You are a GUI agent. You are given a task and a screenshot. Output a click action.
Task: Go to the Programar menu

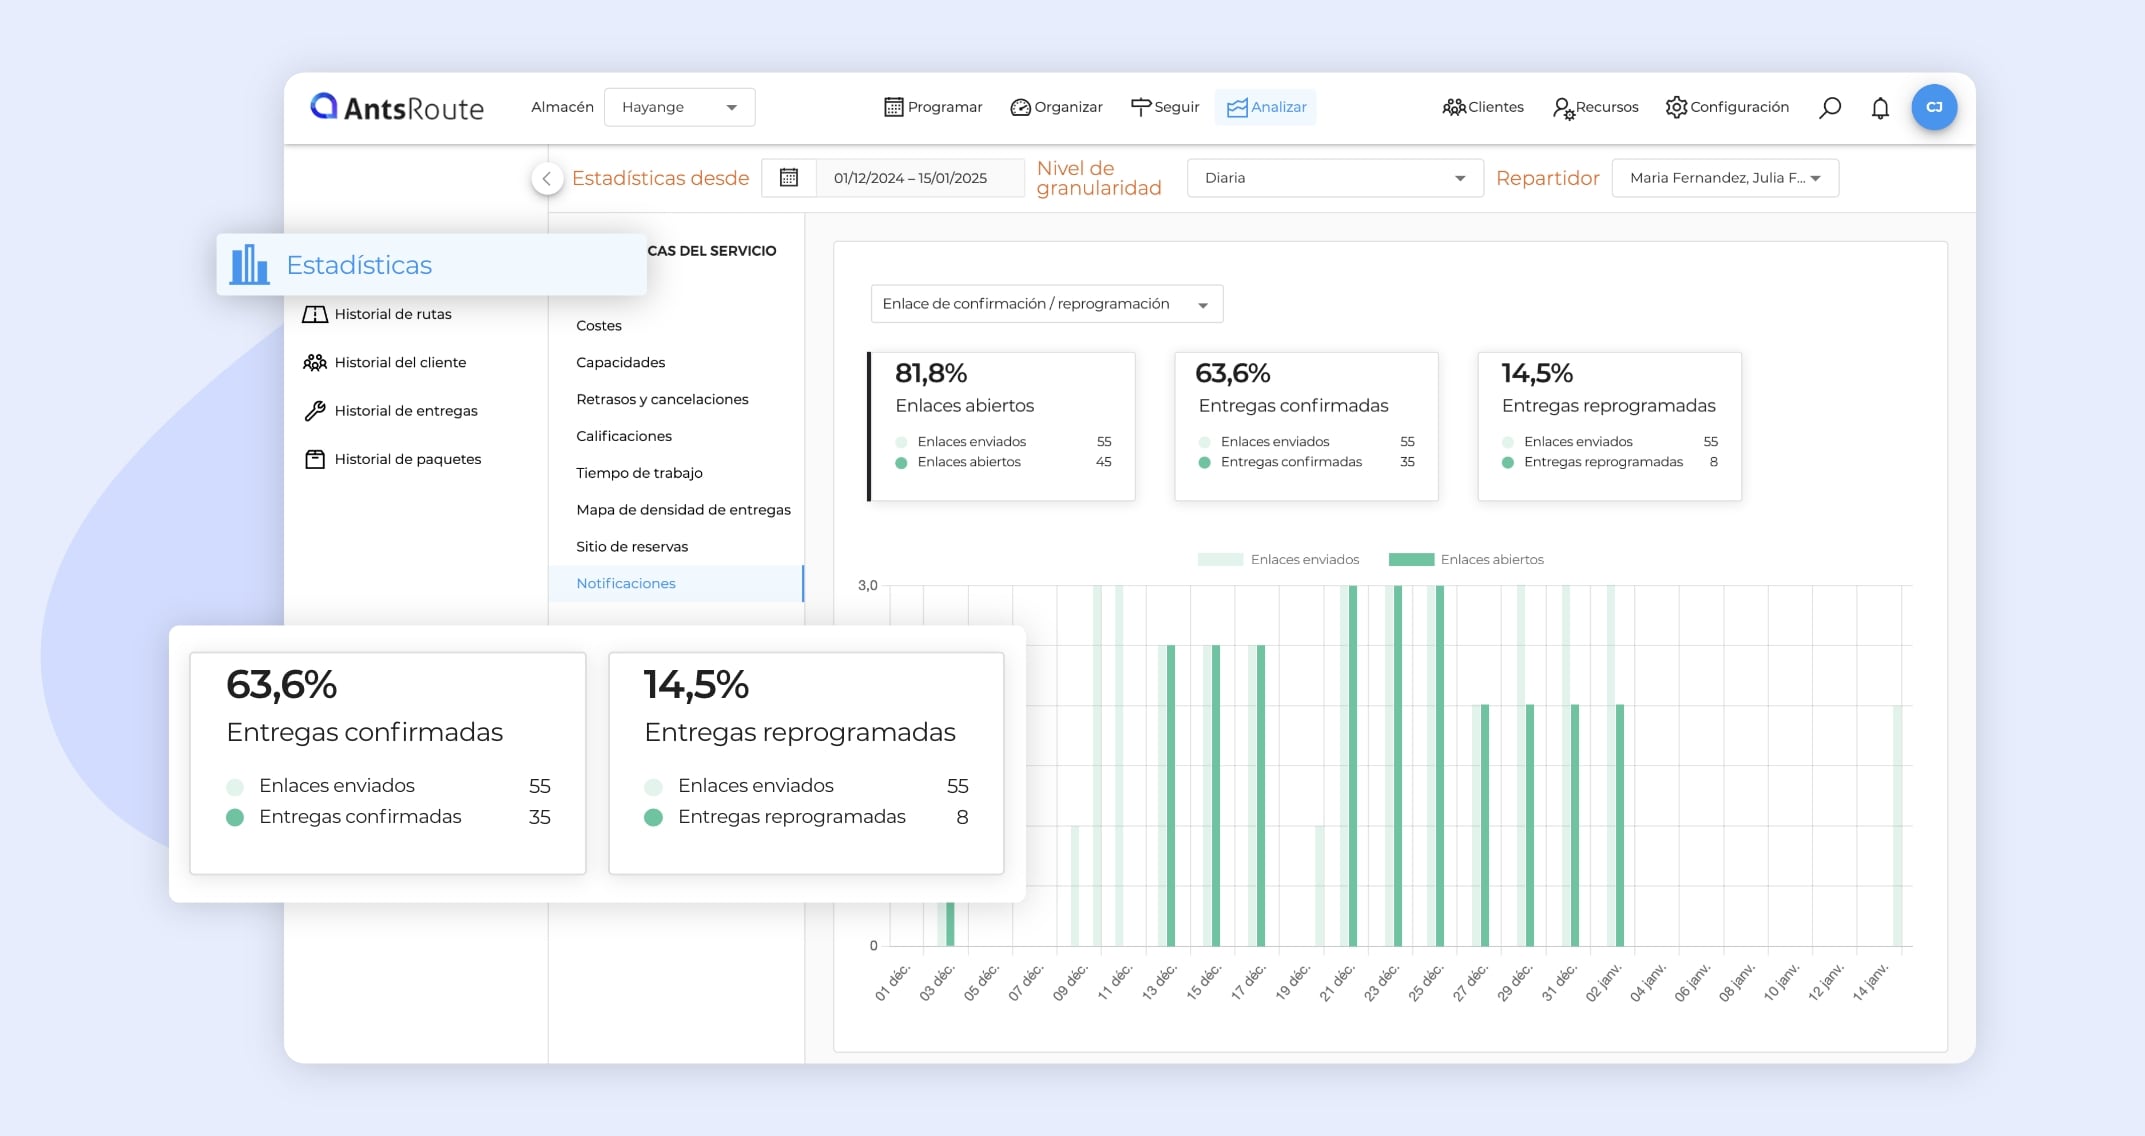point(933,107)
